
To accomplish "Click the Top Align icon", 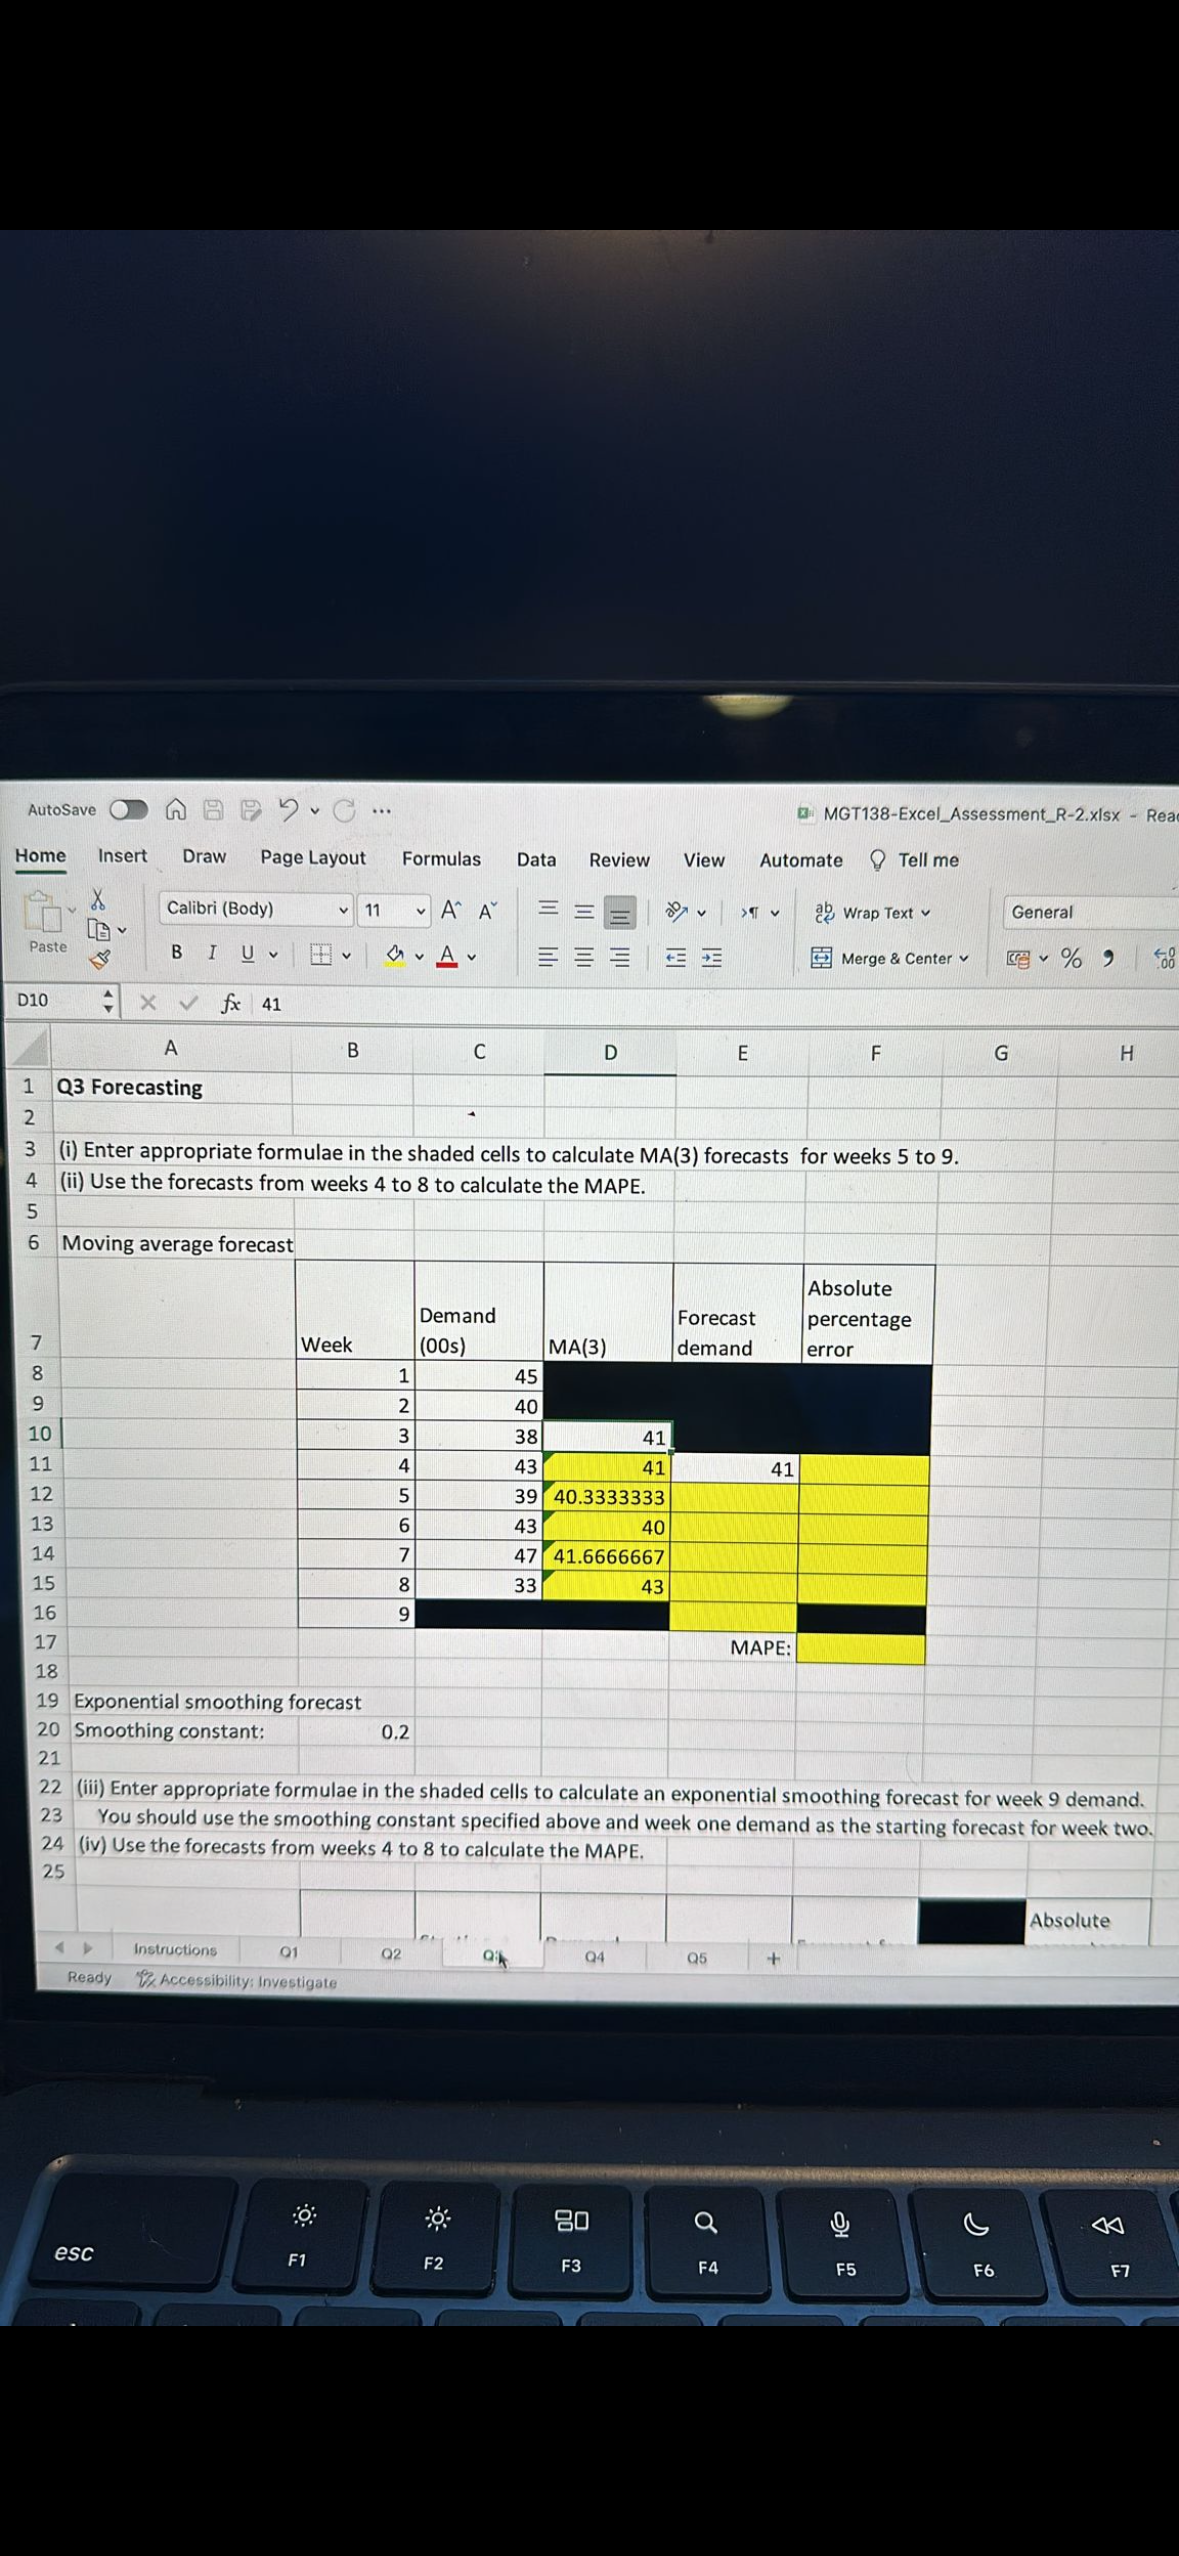I will click(x=548, y=909).
